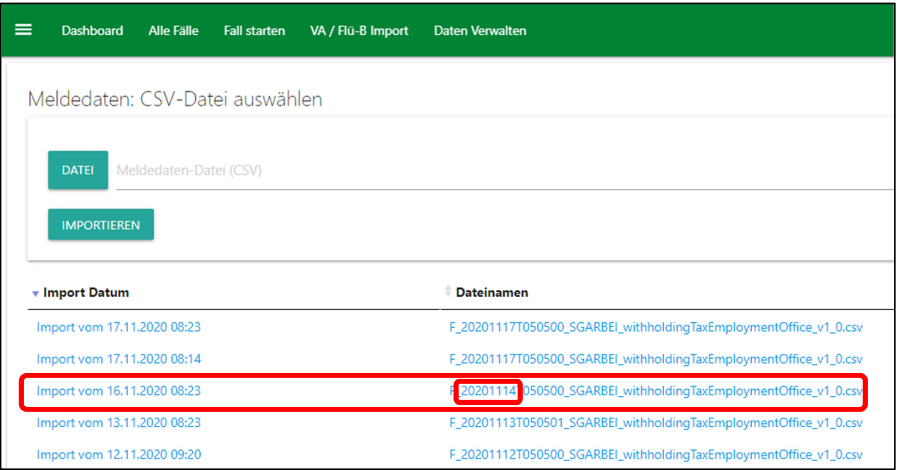Navigate to Daten Verwalten
The image size is (900, 470).
click(x=480, y=31)
